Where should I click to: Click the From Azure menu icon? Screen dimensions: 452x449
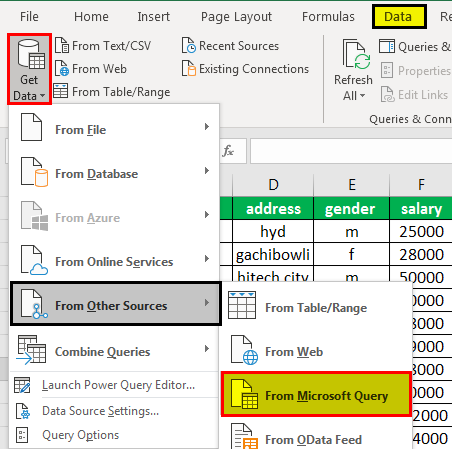tap(34, 216)
